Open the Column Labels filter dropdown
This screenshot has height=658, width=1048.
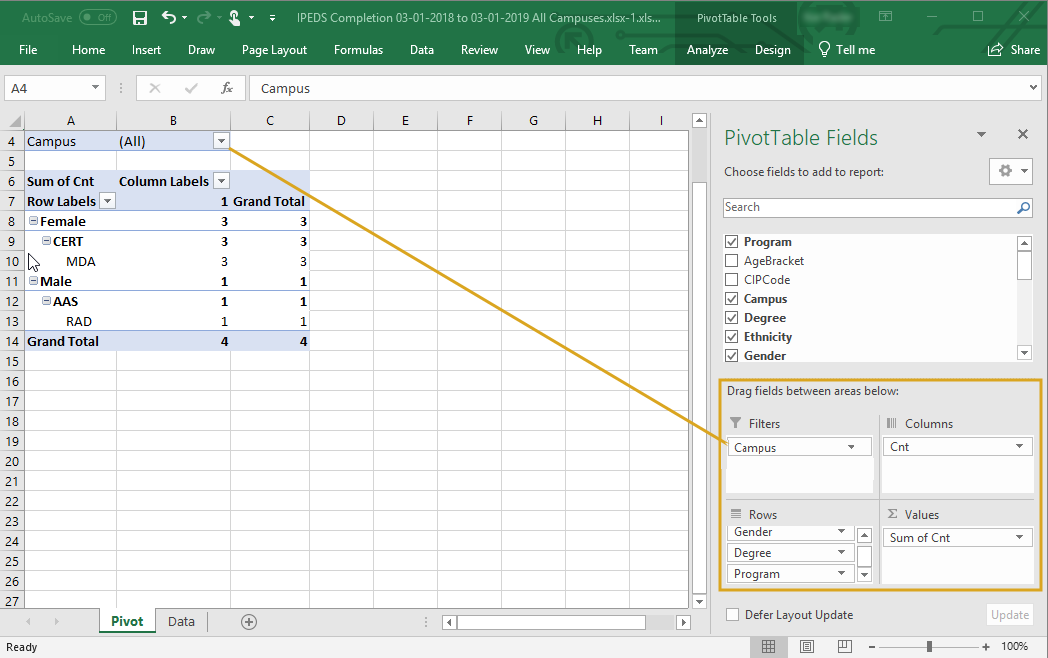[220, 181]
